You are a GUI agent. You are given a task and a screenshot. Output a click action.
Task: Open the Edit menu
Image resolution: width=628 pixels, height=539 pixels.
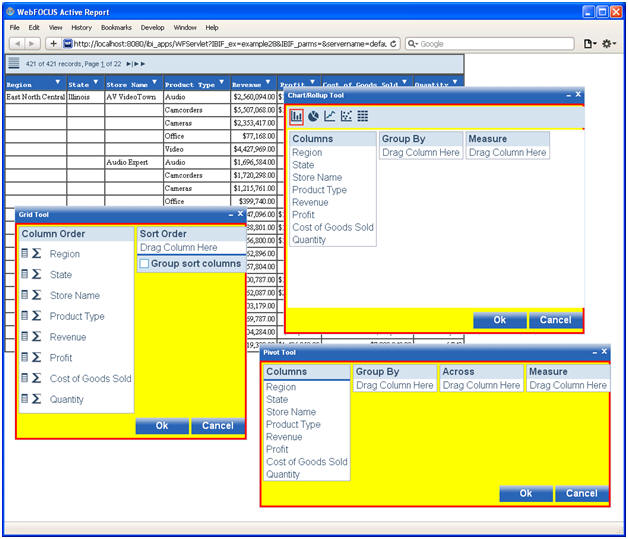coord(34,28)
